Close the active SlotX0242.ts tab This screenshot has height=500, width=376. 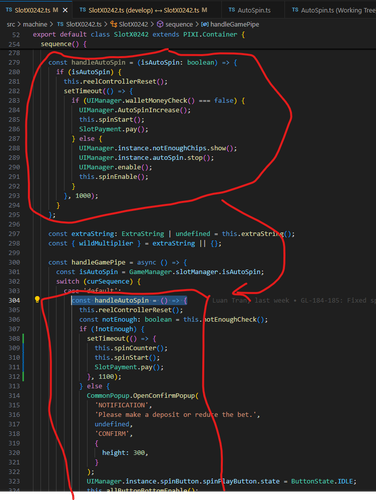(65, 10)
